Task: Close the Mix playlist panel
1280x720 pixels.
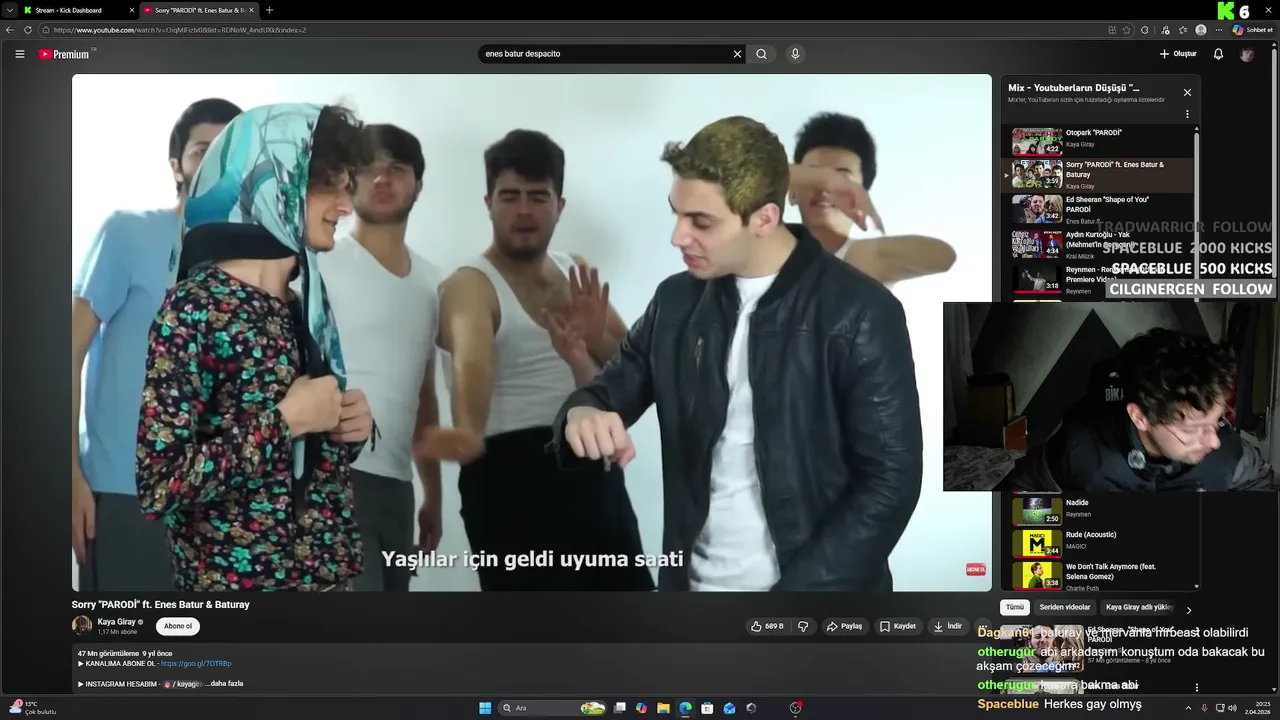Action: 1187,92
